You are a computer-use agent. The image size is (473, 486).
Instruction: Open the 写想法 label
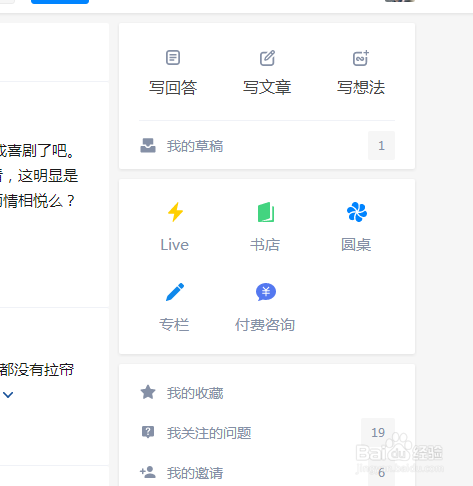tap(361, 88)
